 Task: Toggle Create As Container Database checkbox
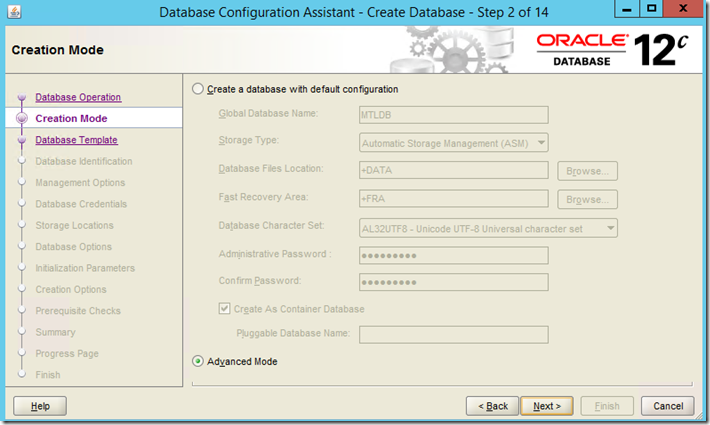coord(224,309)
